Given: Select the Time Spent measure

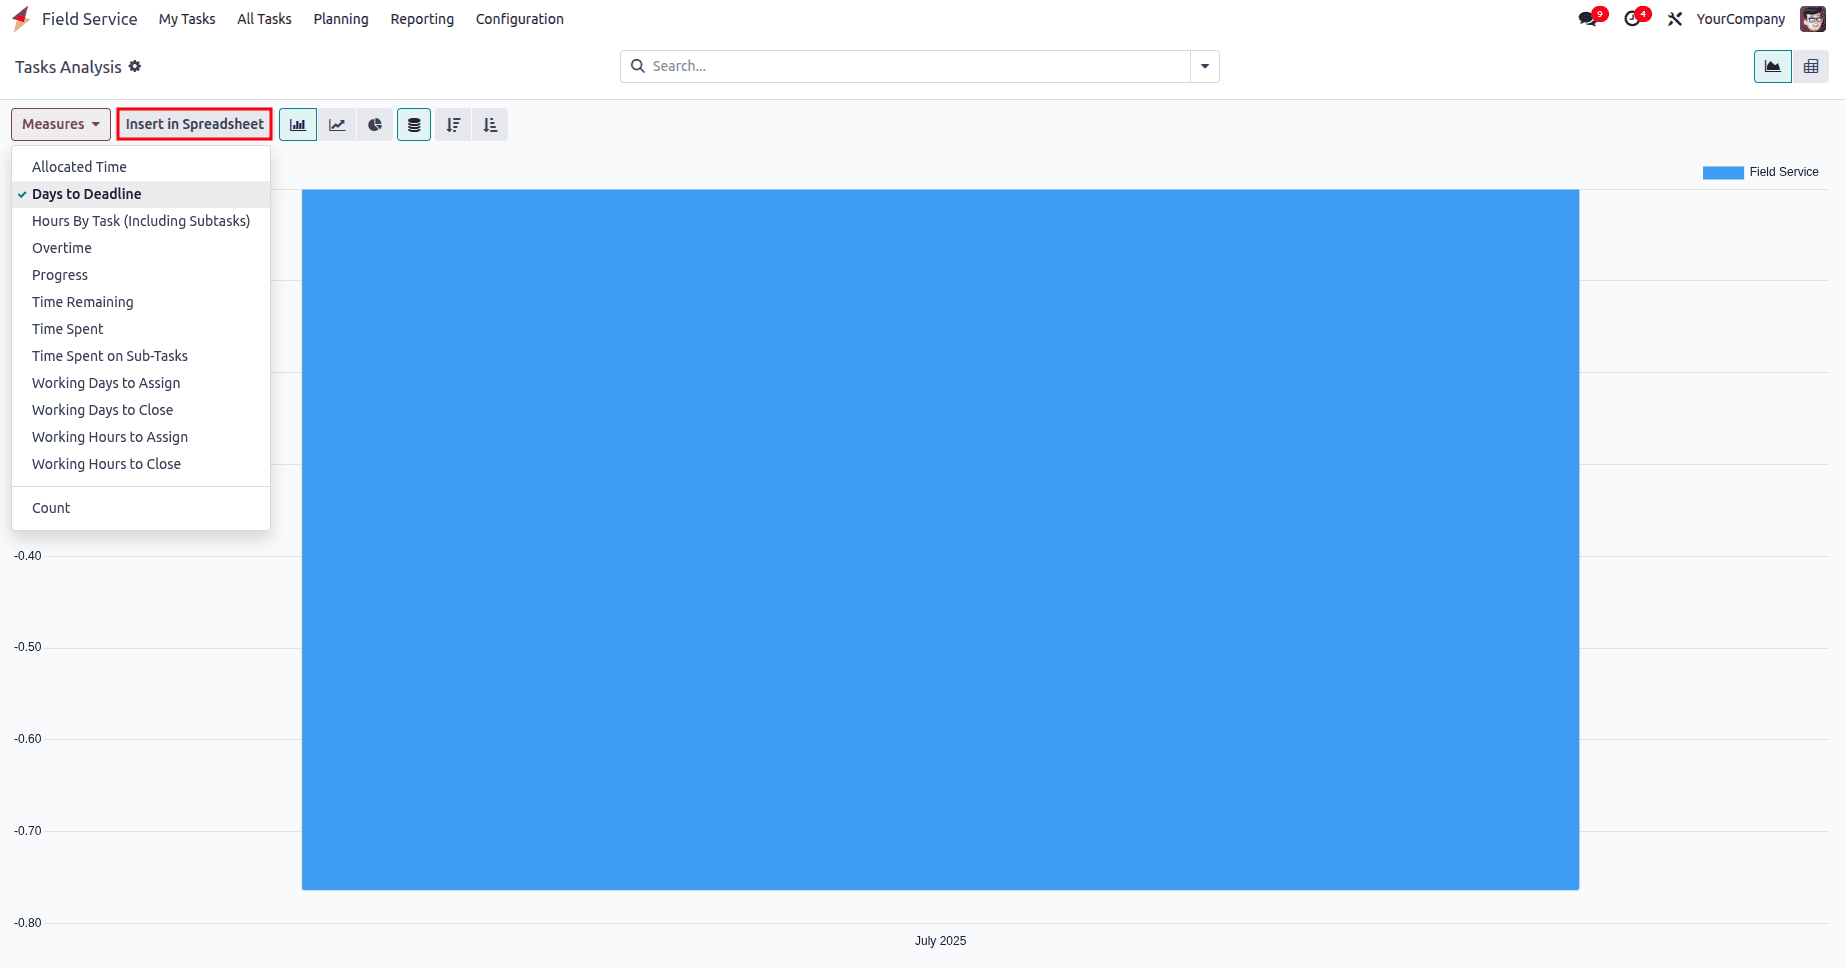Looking at the screenshot, I should pos(141,329).
